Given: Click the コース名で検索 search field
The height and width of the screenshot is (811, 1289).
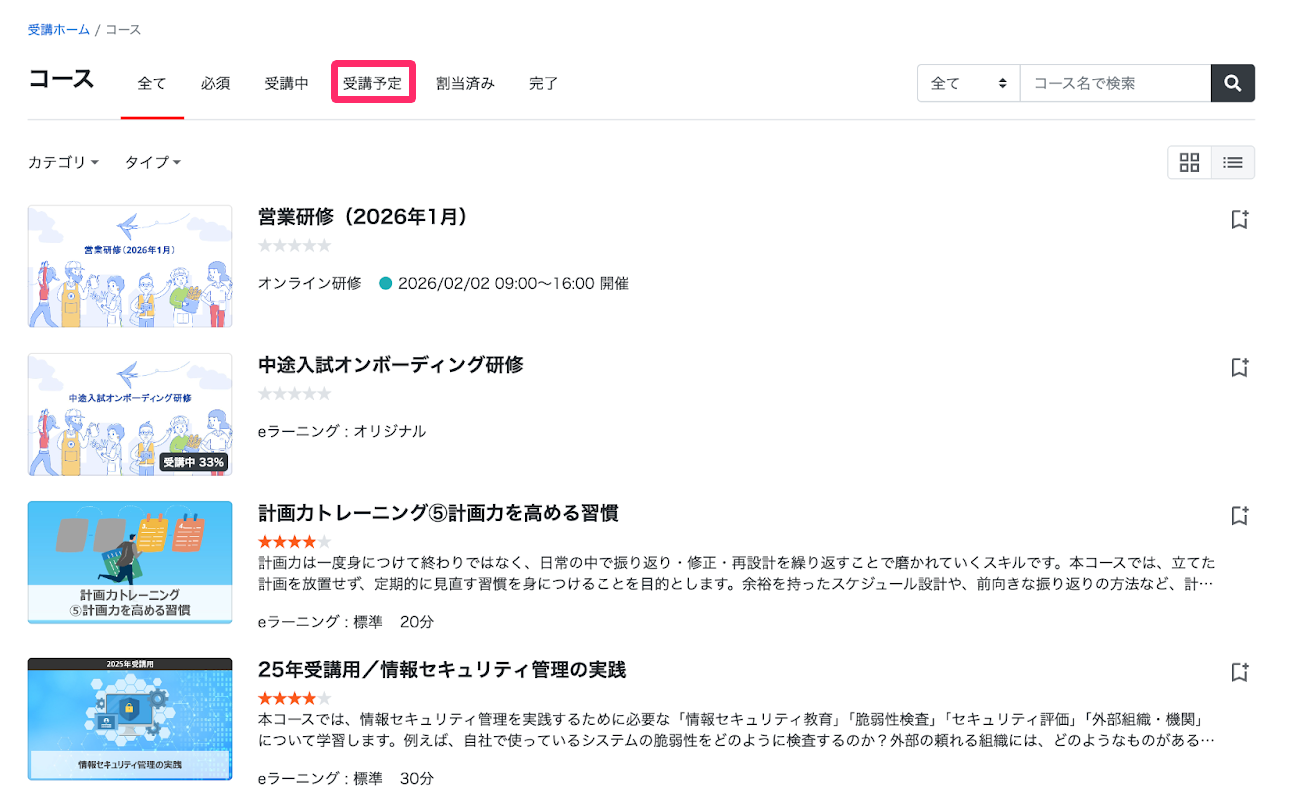Looking at the screenshot, I should (1116, 83).
